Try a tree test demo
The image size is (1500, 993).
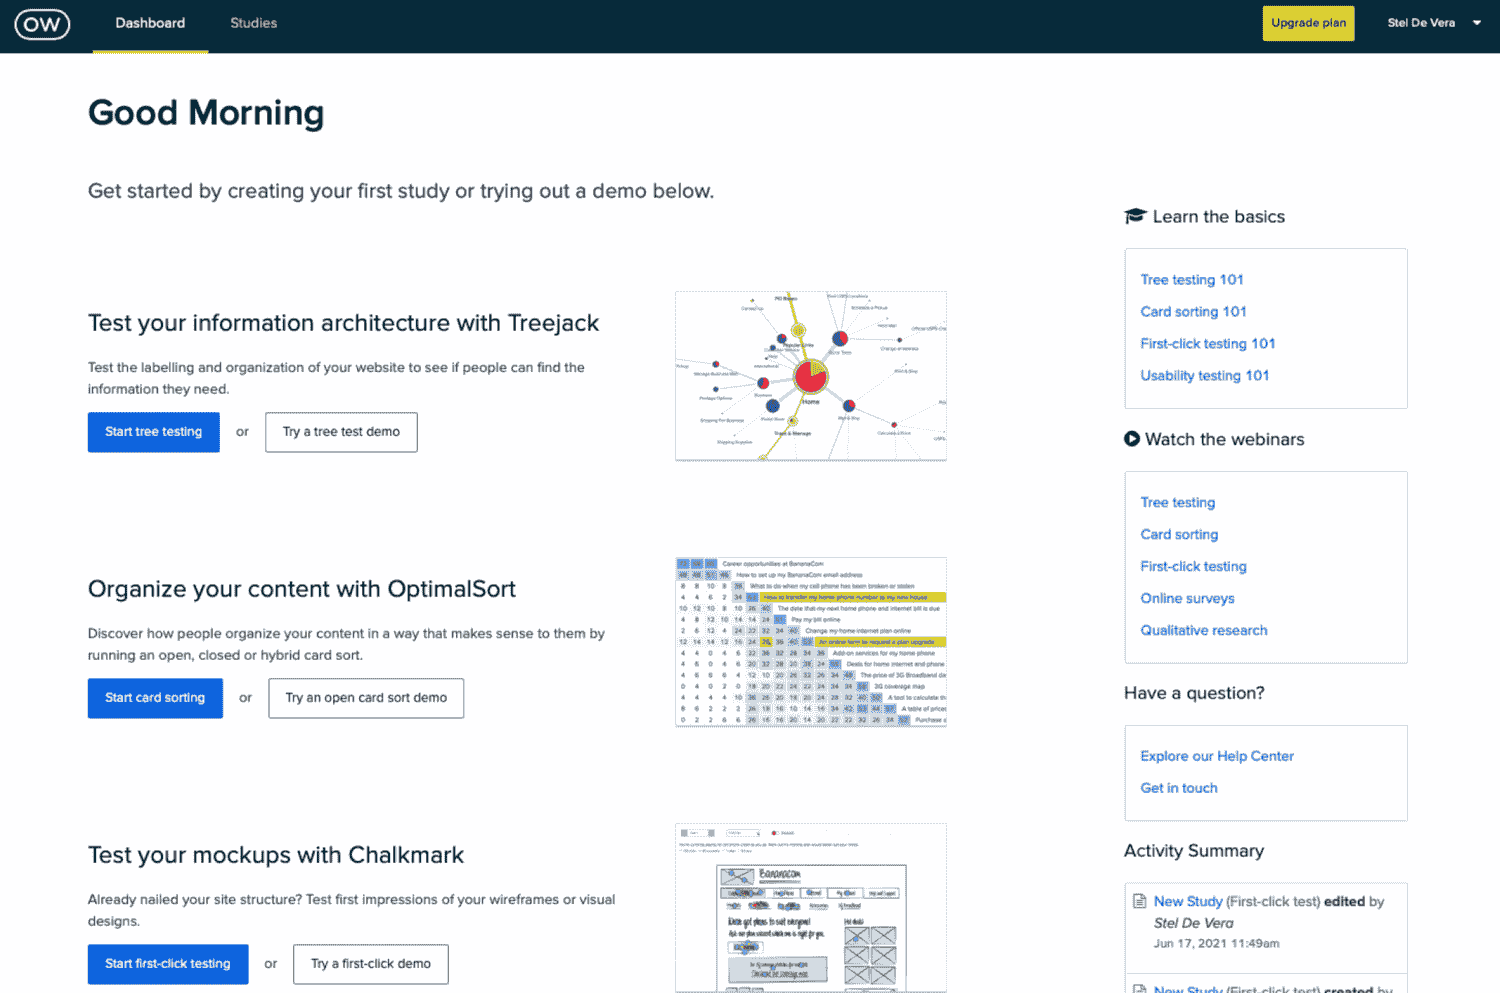(x=341, y=432)
